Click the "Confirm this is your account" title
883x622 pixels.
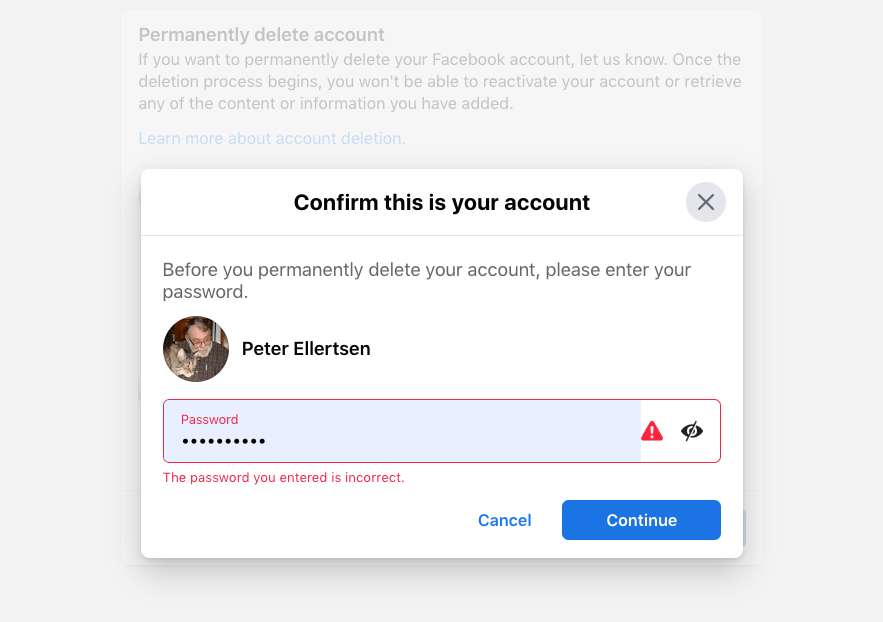[x=441, y=203]
